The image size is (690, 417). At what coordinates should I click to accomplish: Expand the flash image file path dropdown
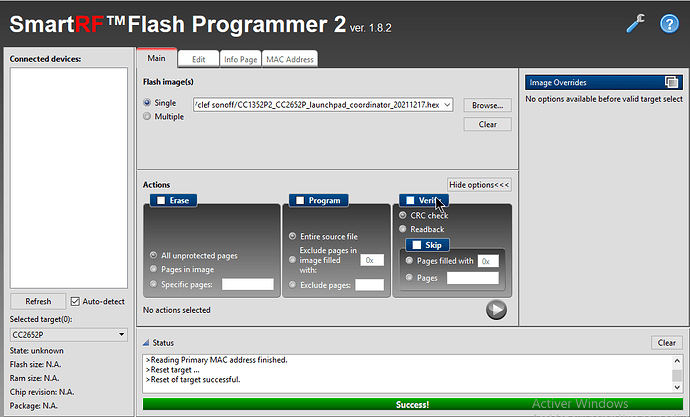click(447, 105)
